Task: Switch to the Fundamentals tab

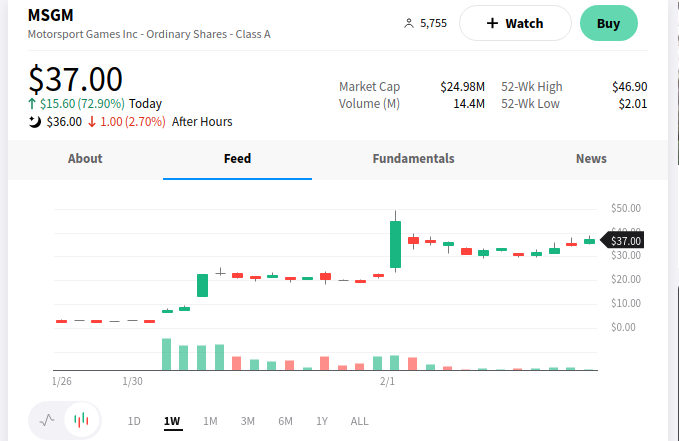Action: [x=413, y=159]
